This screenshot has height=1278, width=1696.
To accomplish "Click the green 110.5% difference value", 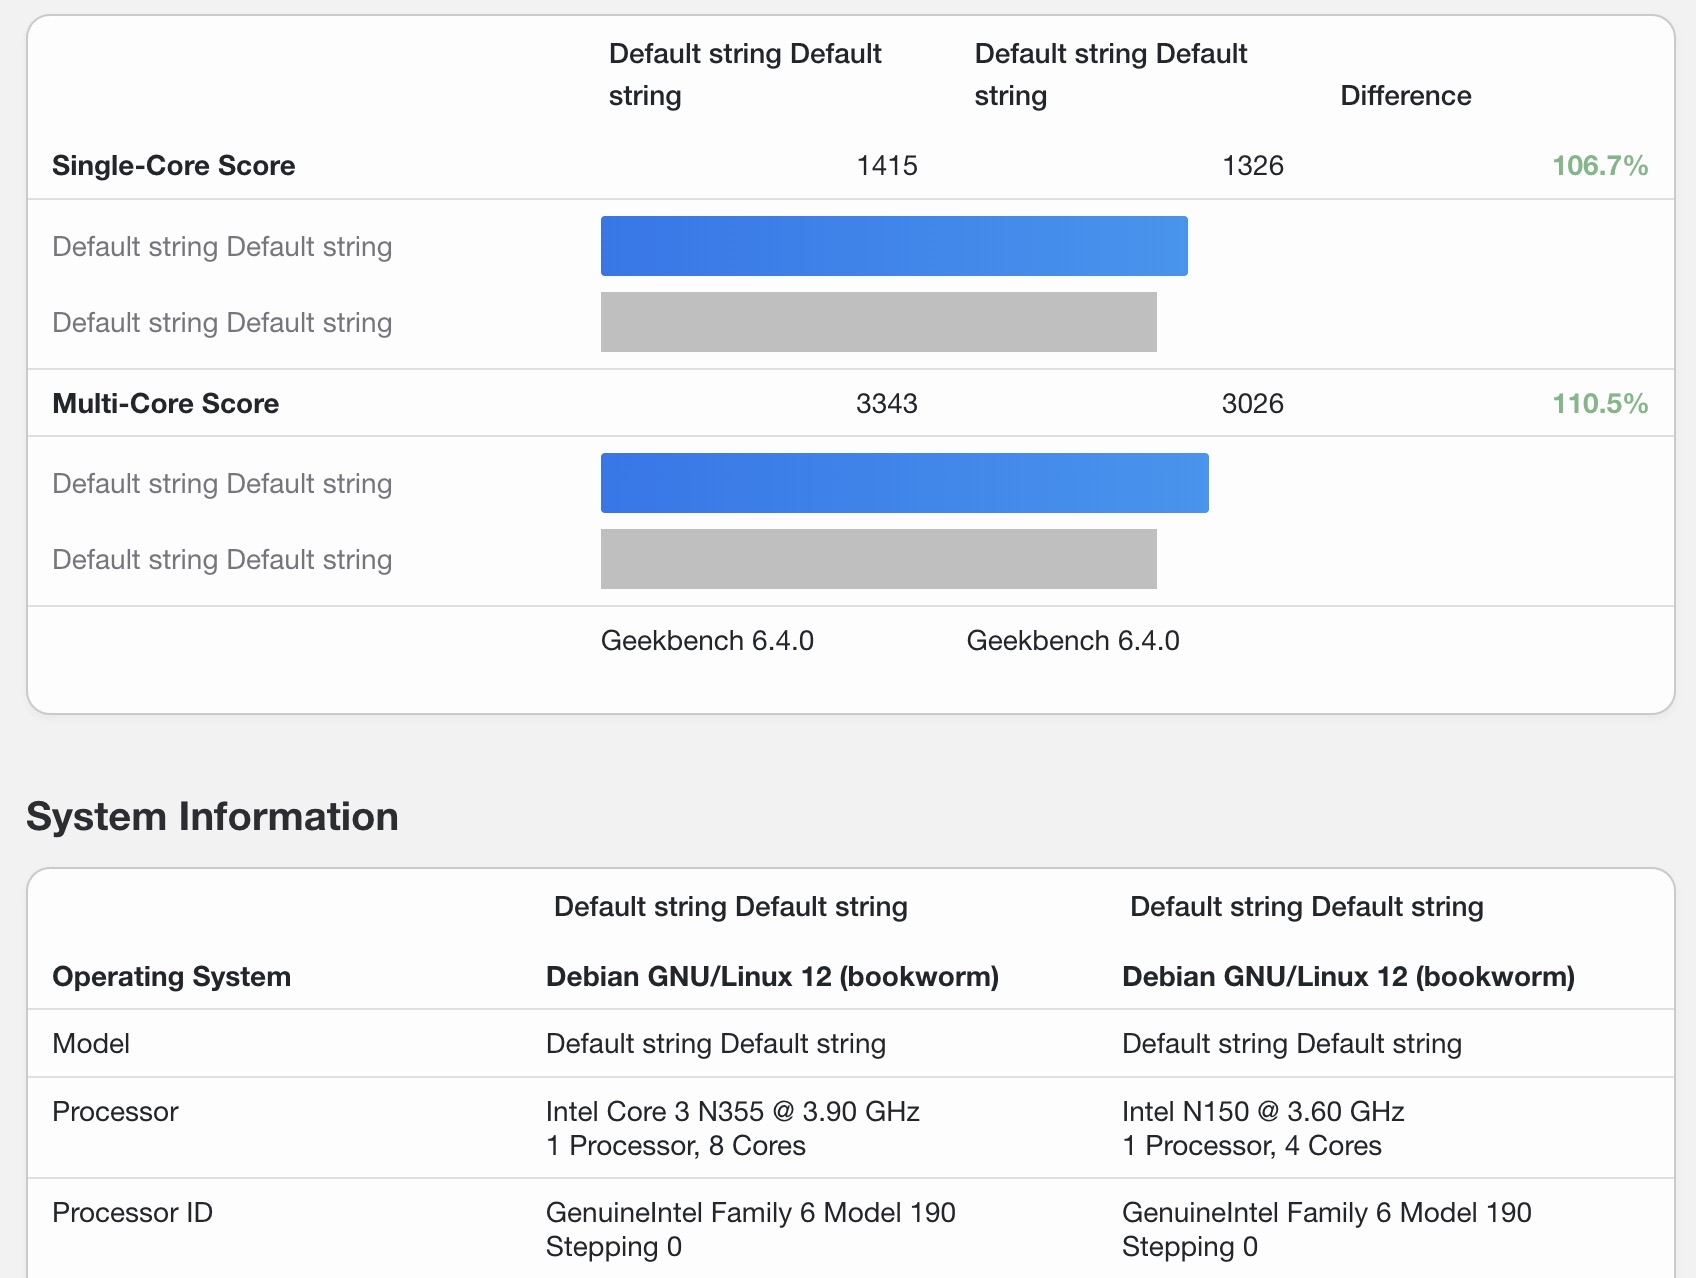I will point(1599,404).
